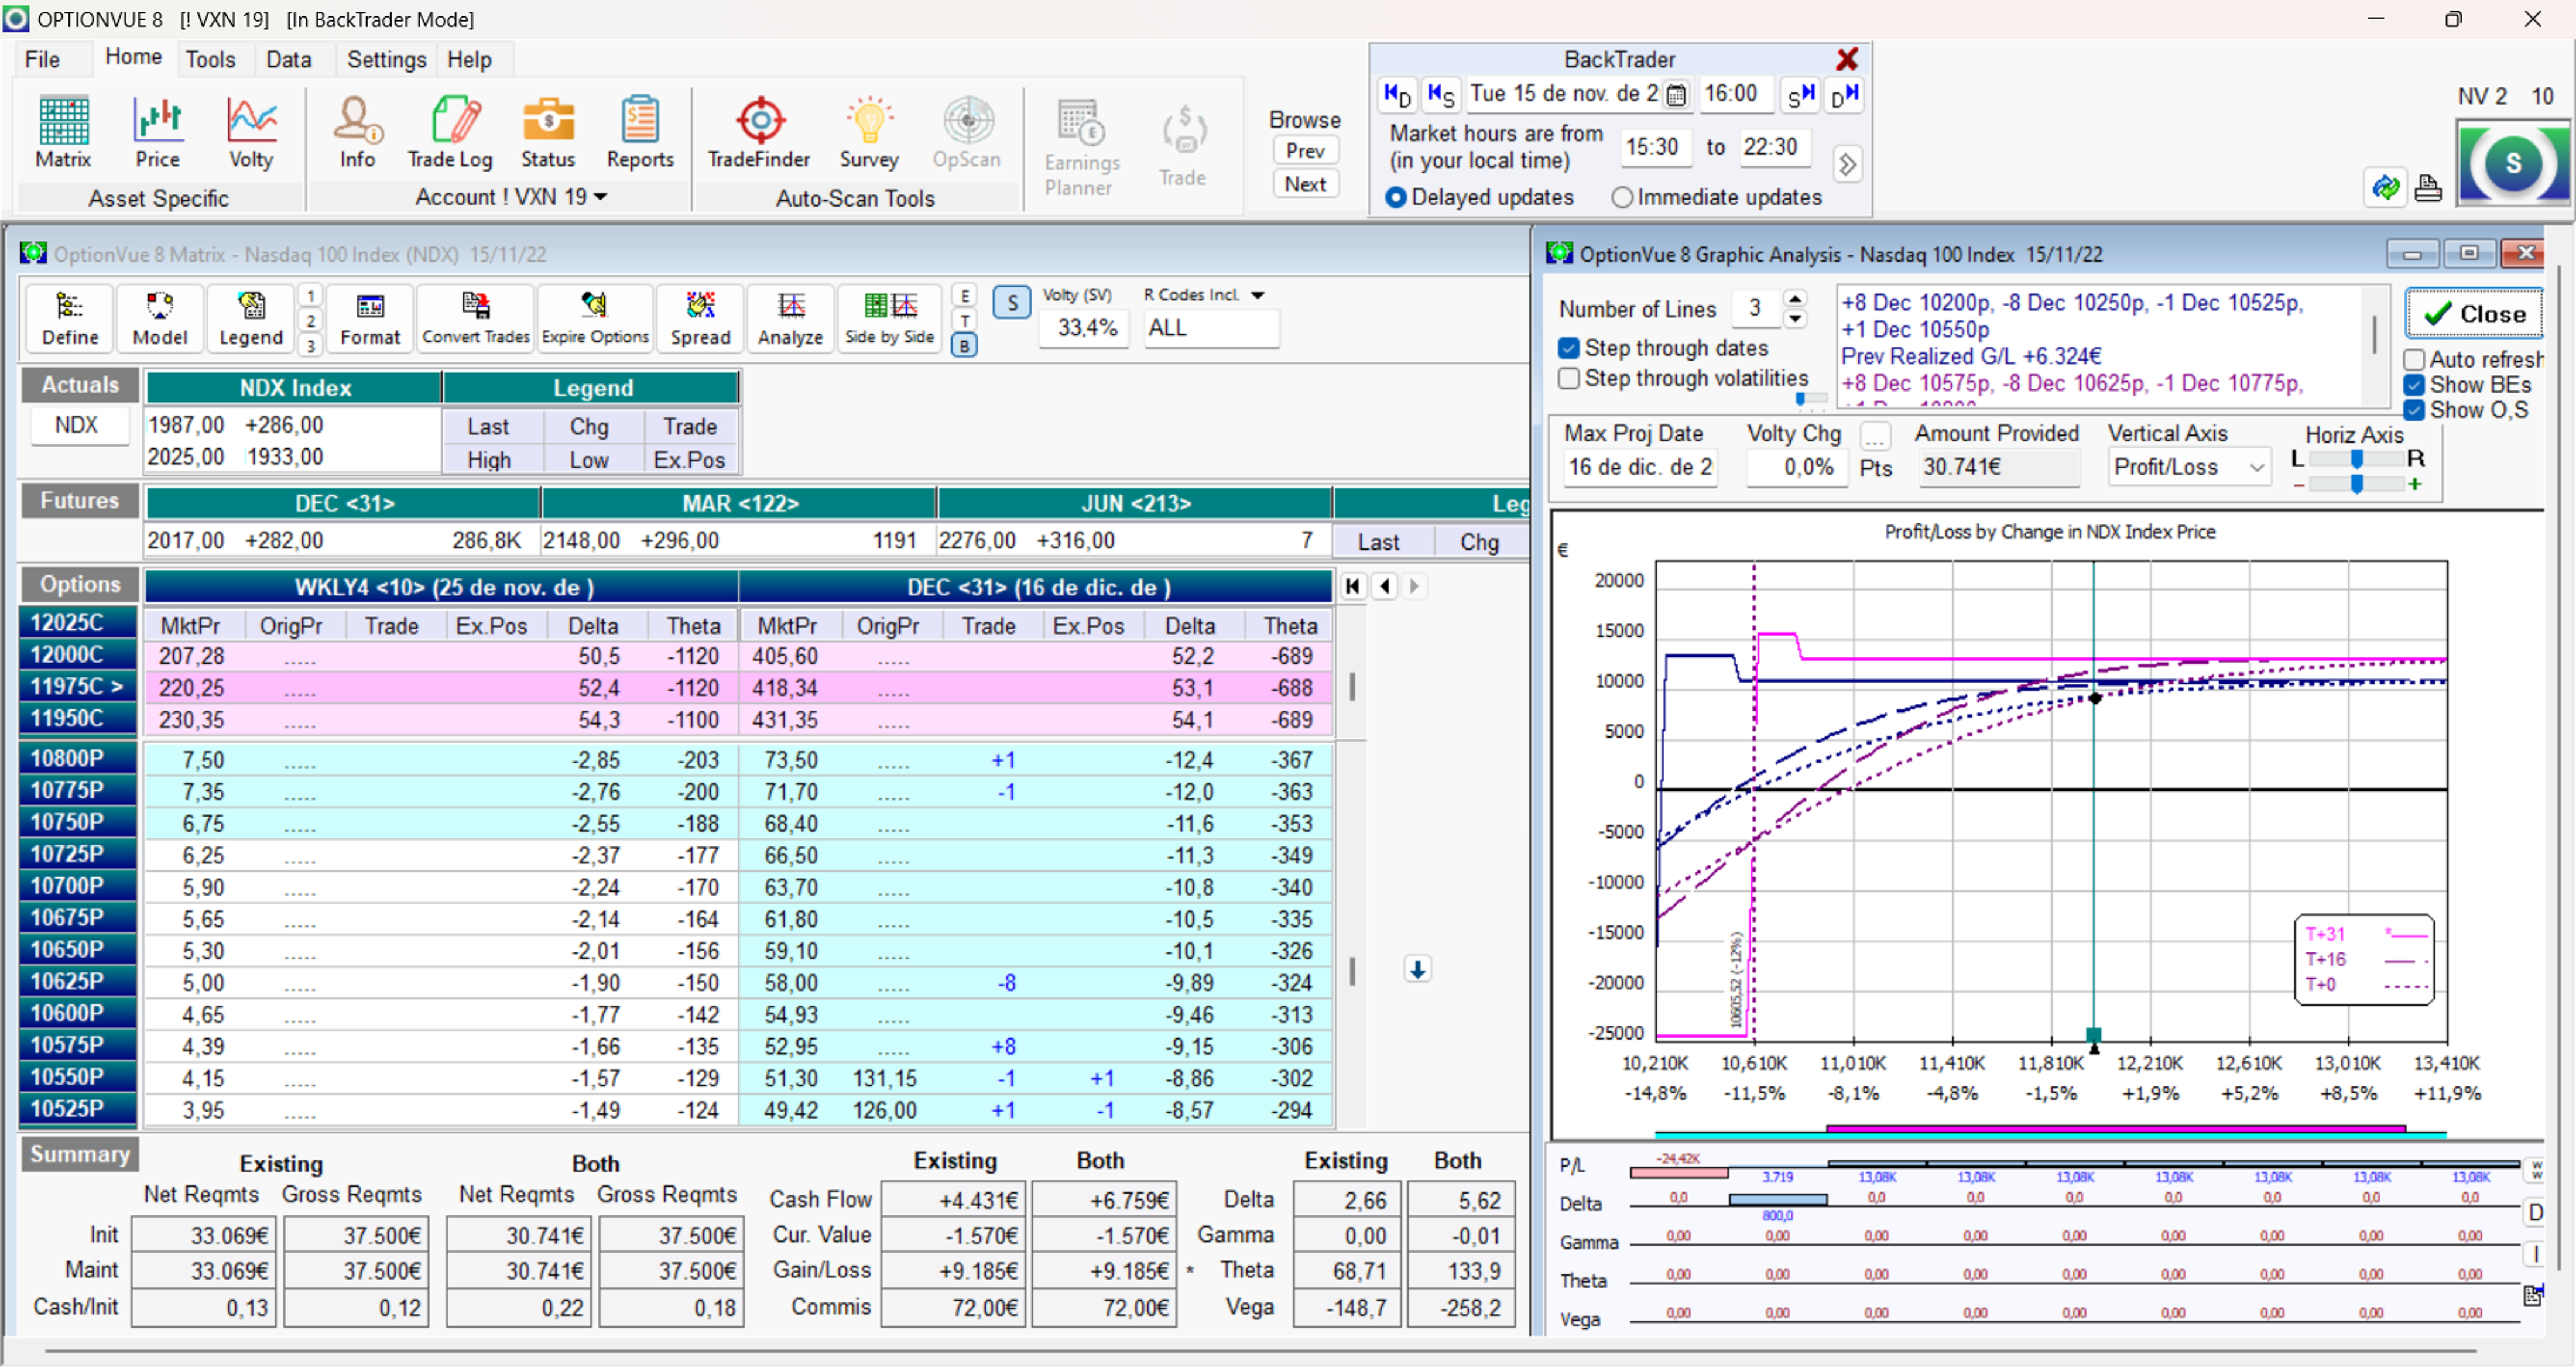Open the Volty chart icon

click(251, 133)
